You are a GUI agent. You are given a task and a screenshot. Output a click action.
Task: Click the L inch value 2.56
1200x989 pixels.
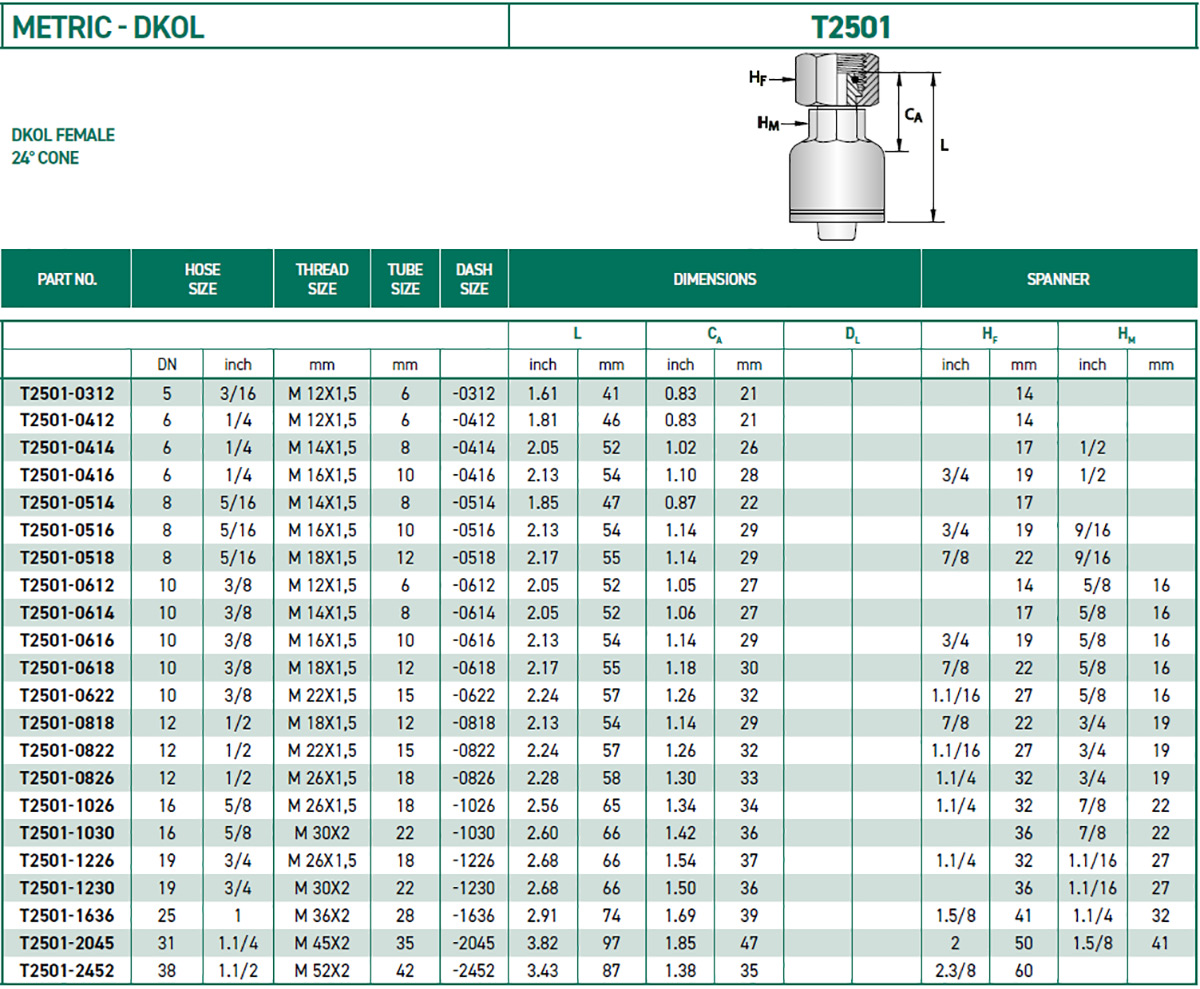click(x=542, y=806)
